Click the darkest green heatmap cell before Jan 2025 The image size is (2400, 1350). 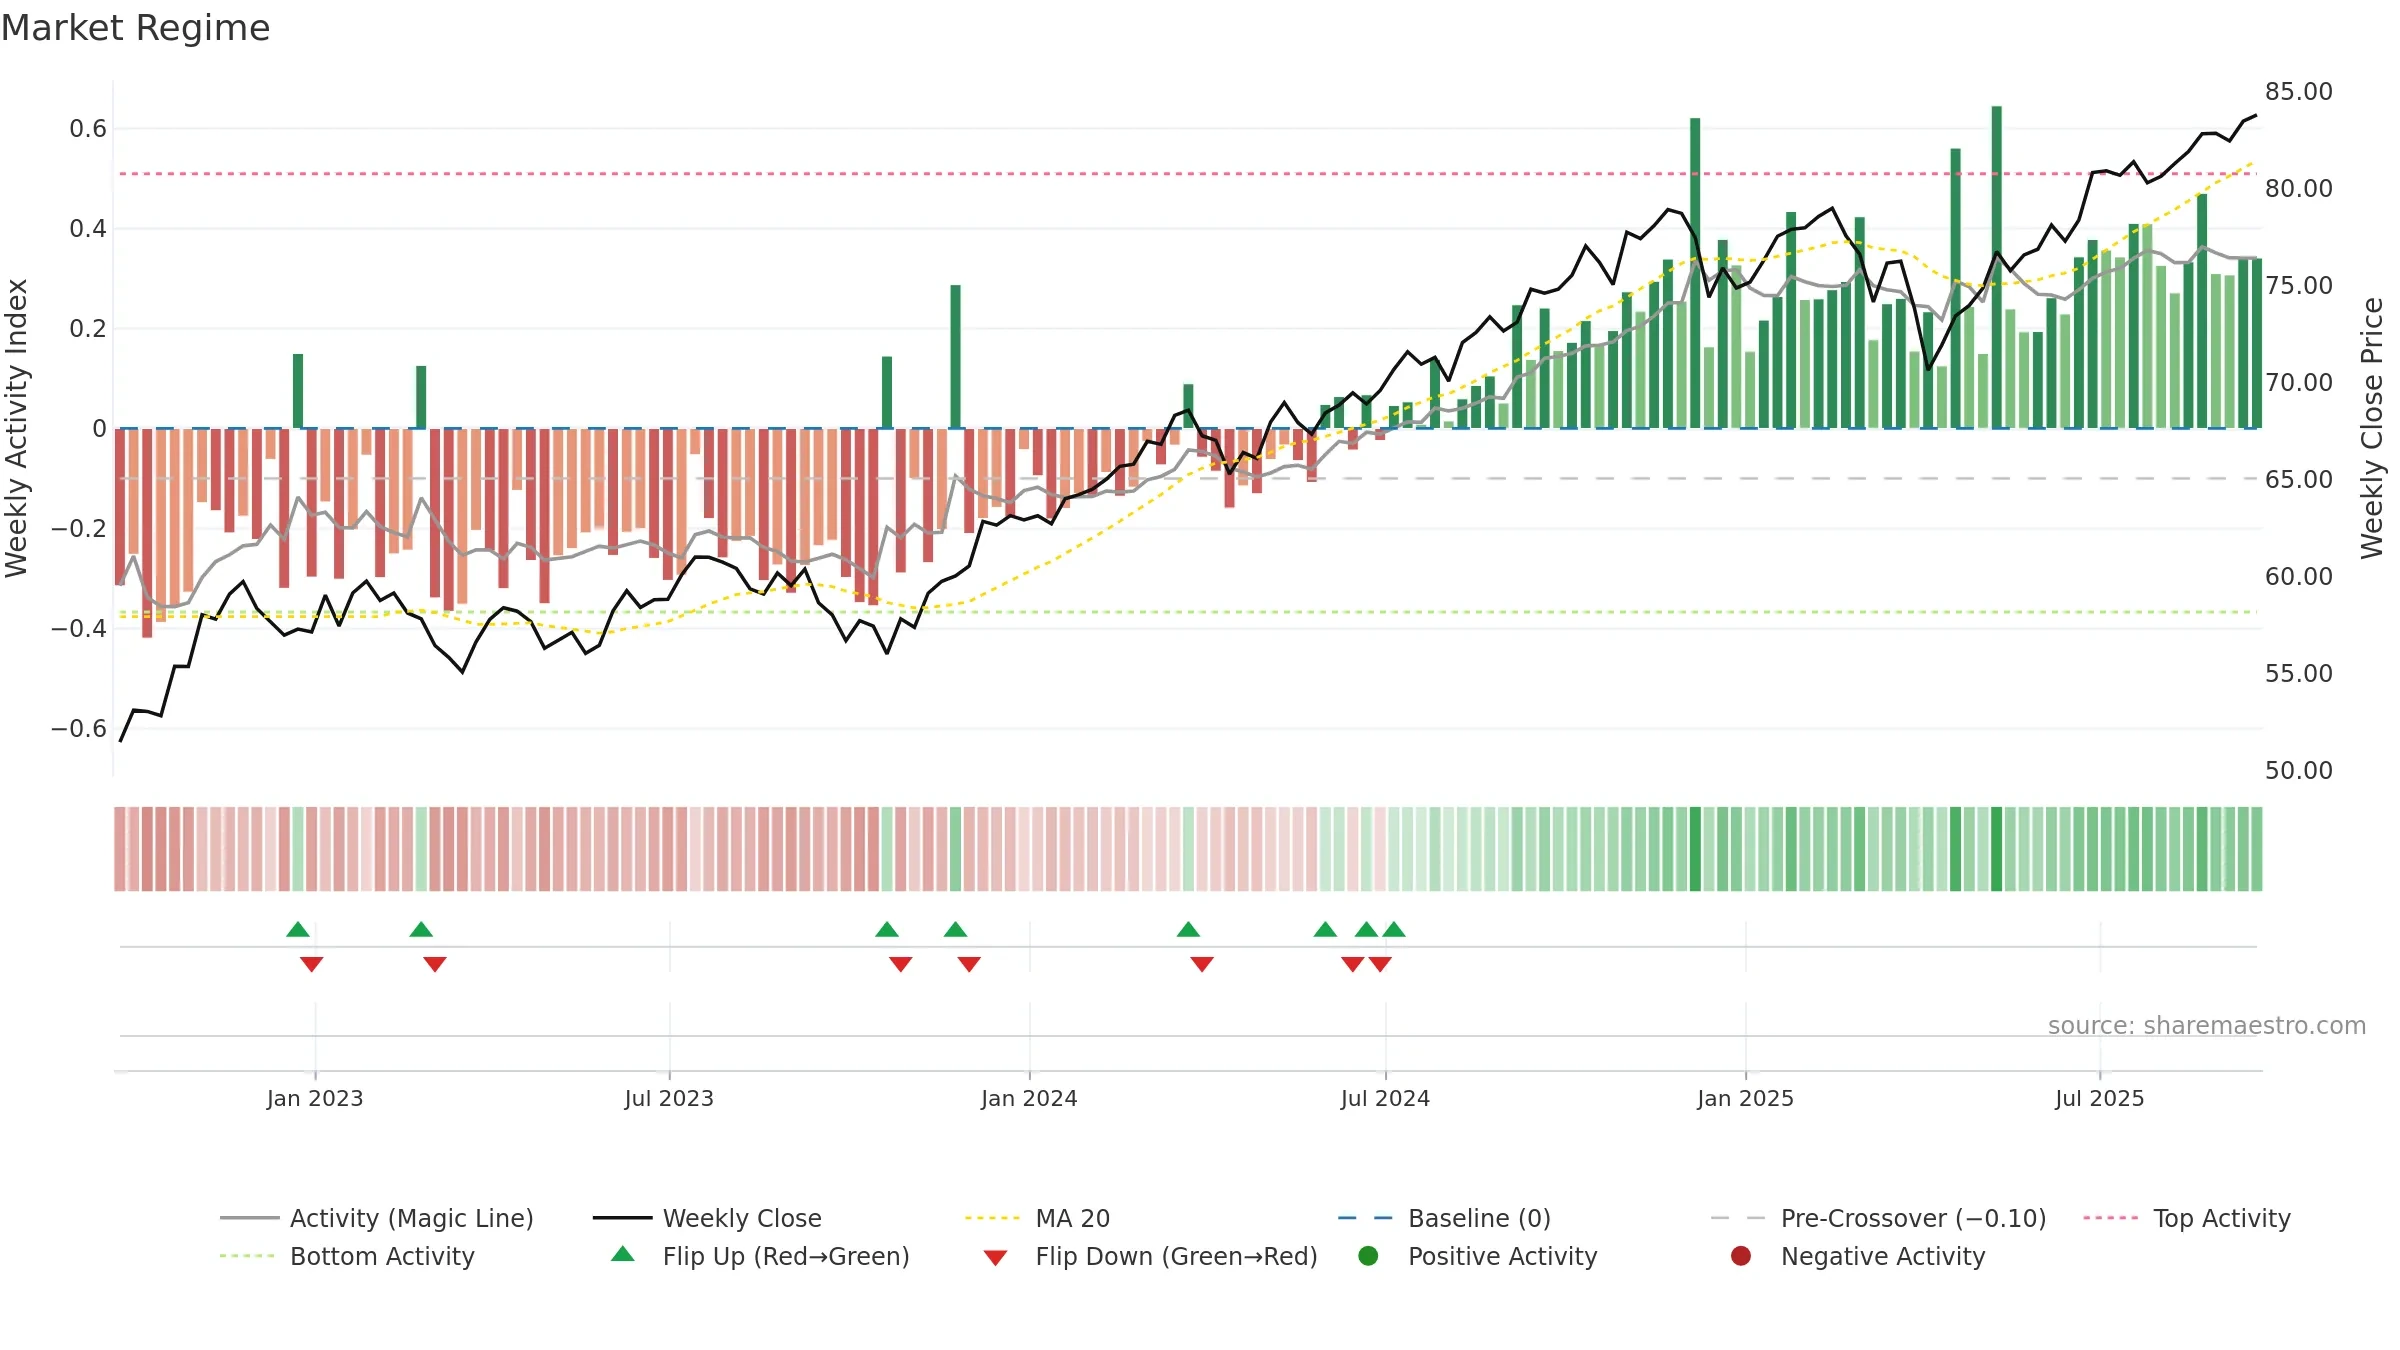(1695, 849)
